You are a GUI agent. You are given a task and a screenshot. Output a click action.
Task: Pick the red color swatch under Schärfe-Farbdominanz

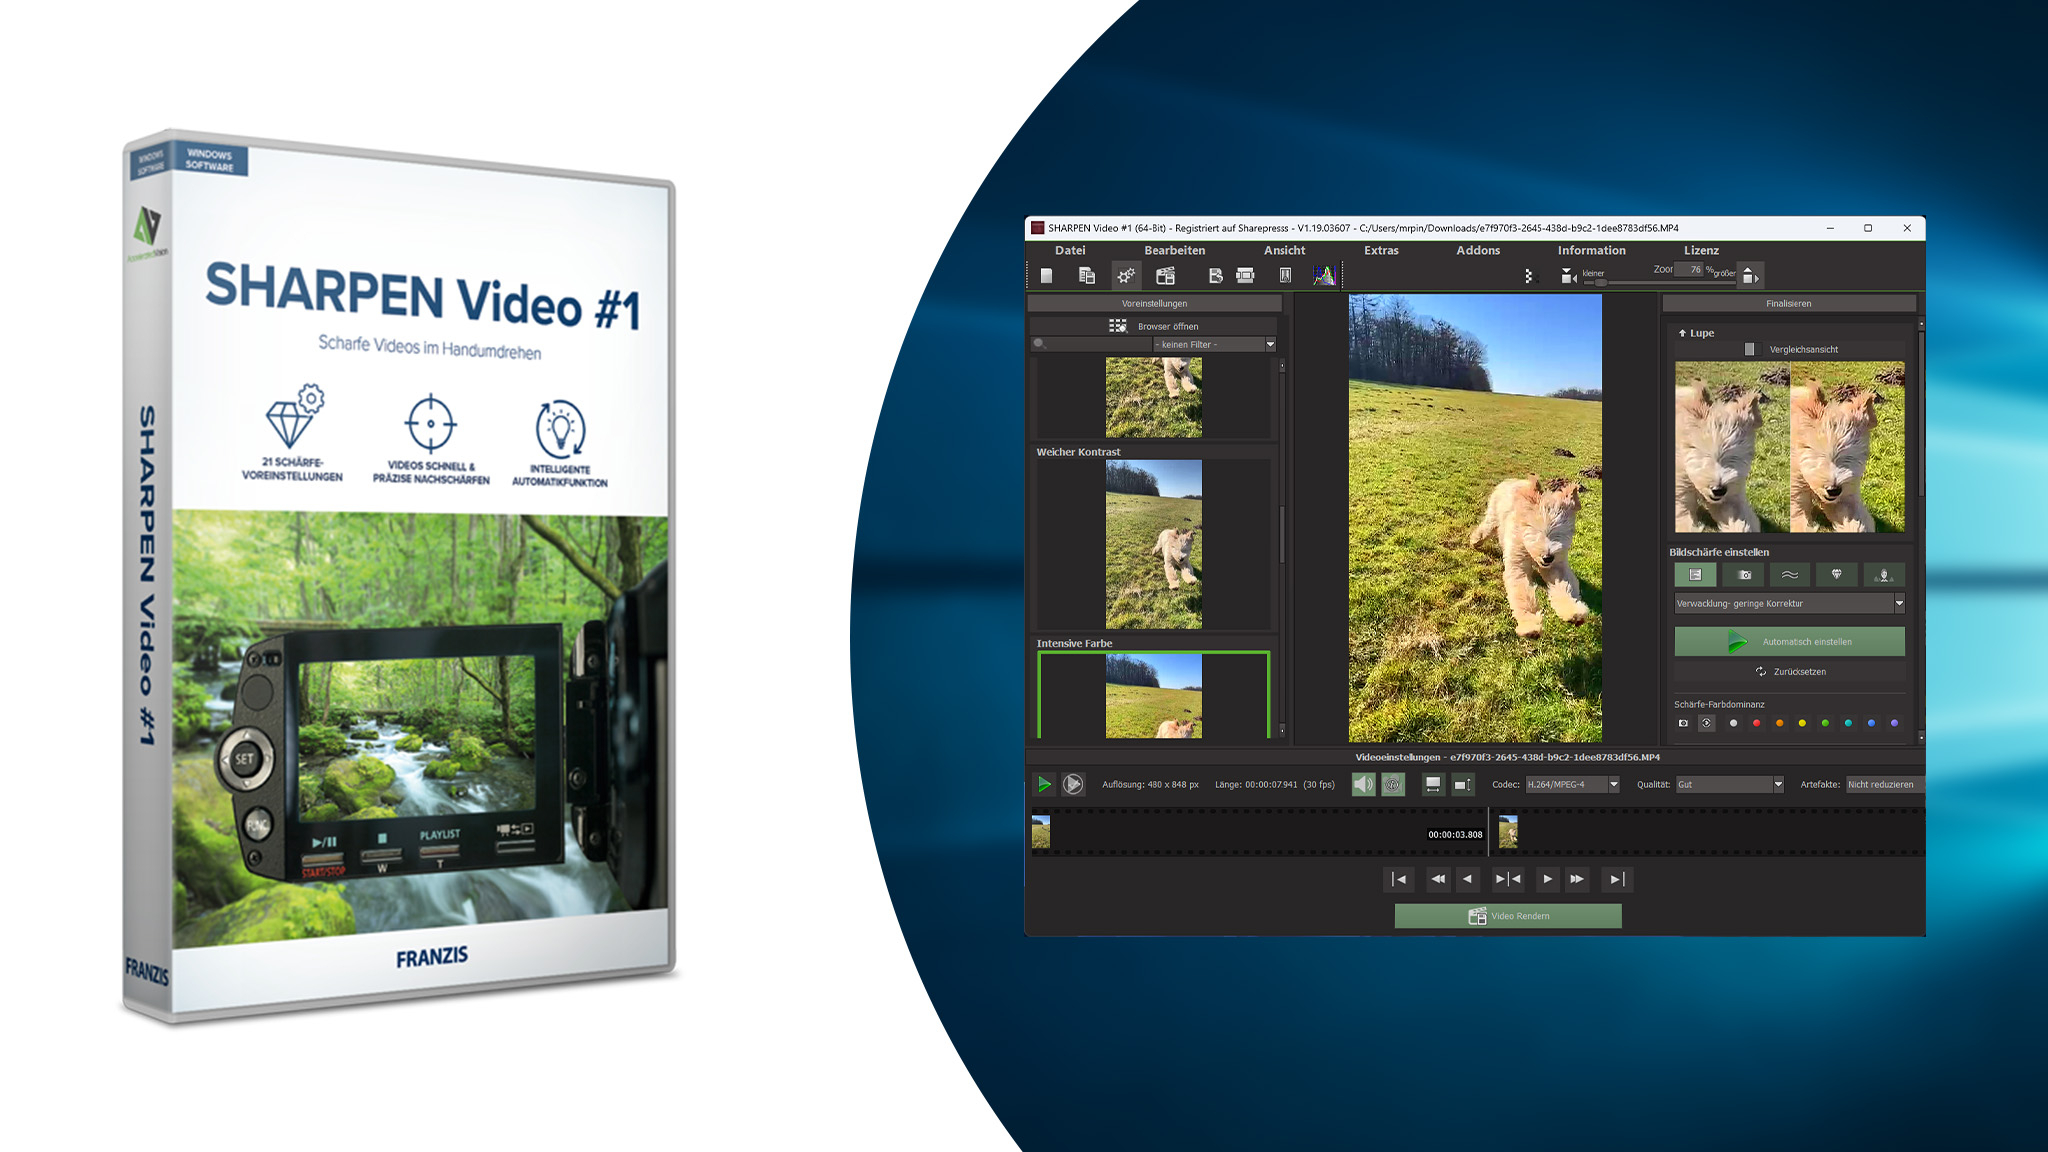pyautogui.click(x=1756, y=723)
